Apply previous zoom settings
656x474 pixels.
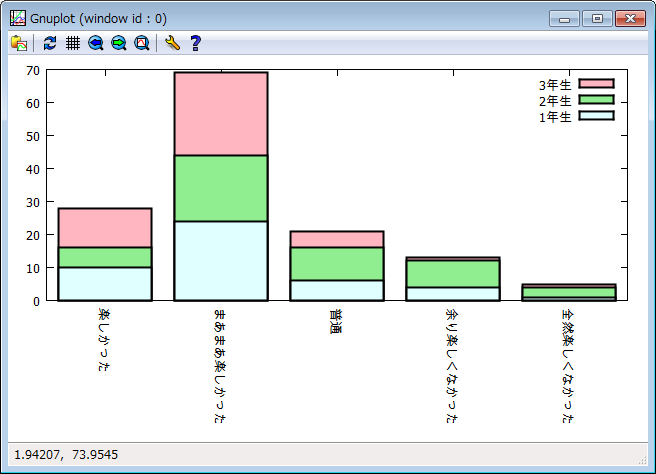pyautogui.click(x=96, y=43)
